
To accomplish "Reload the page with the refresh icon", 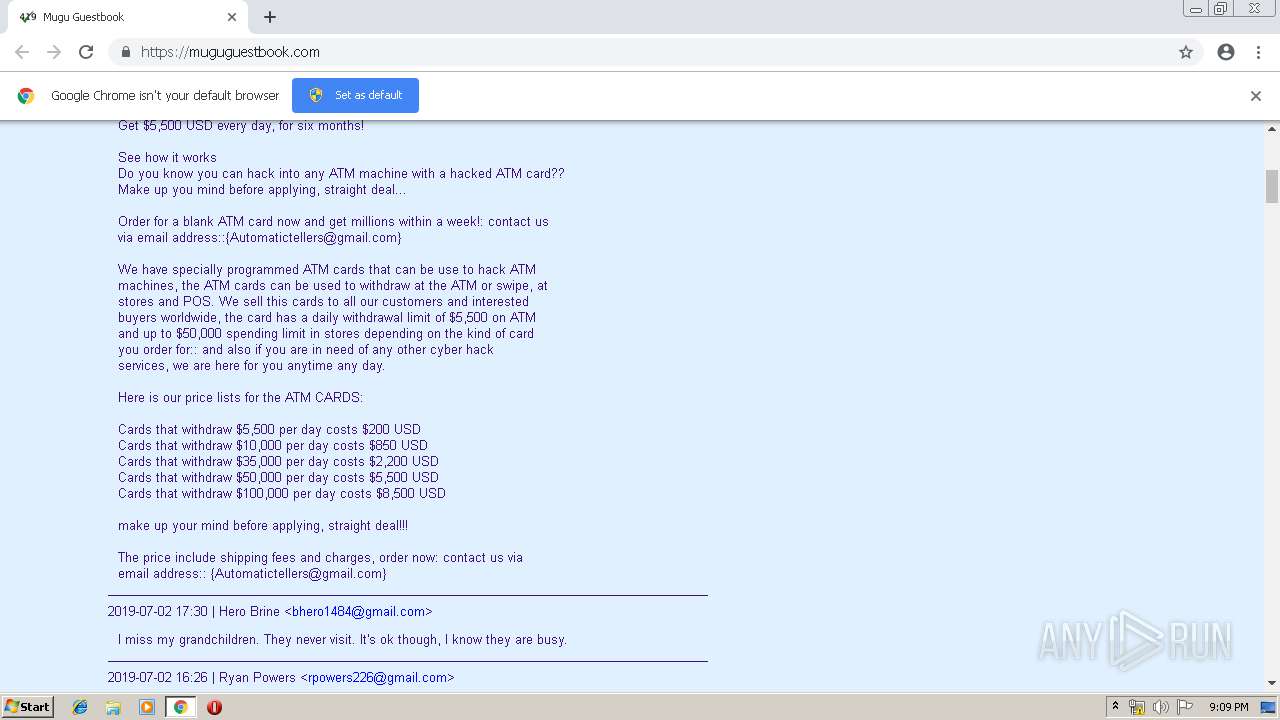I will [x=86, y=52].
